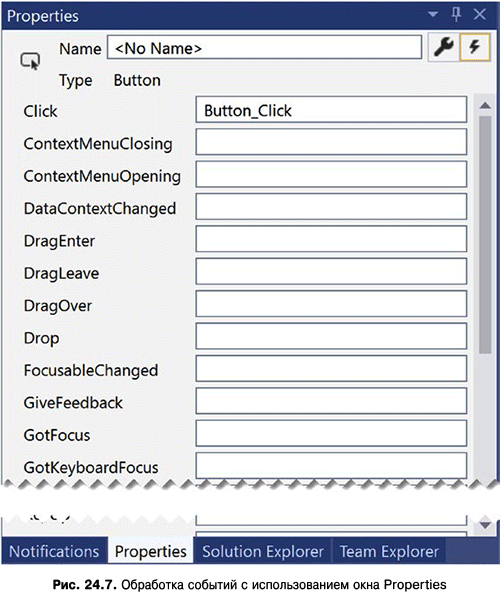Viewport: 500px width, 602px height.
Task: Click the Name field showing <No Name>
Action: 264,48
